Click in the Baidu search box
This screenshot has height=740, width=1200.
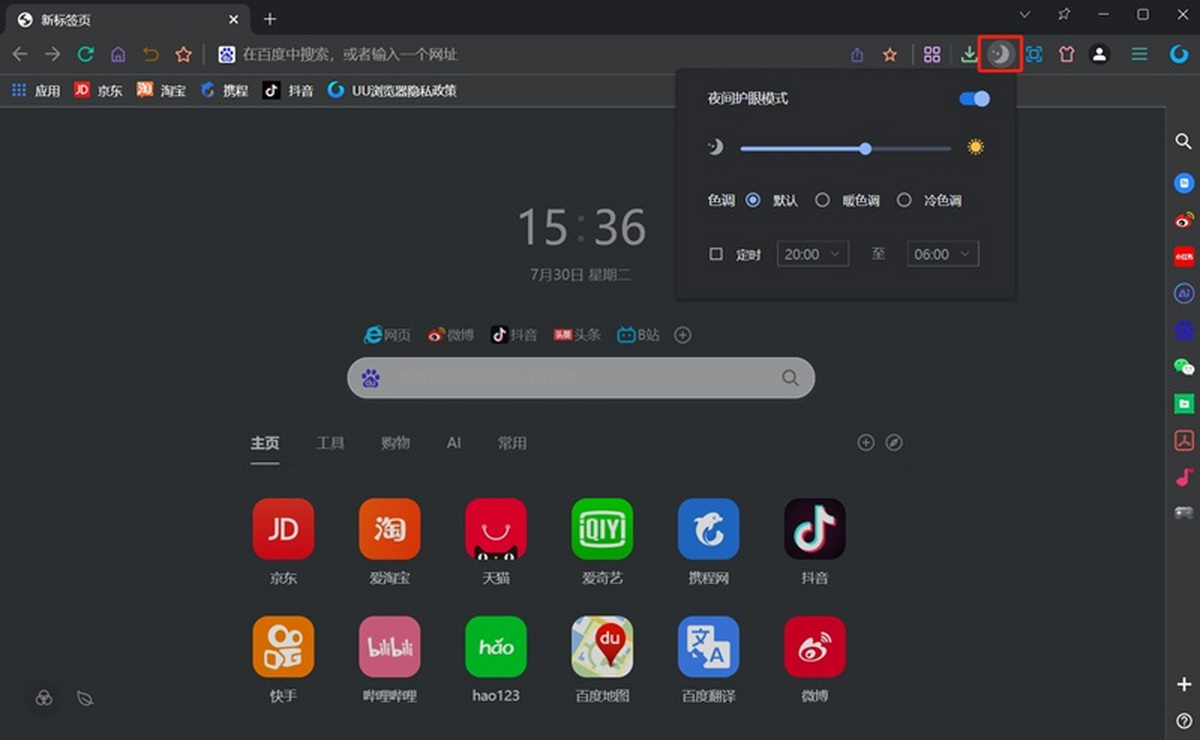point(581,378)
